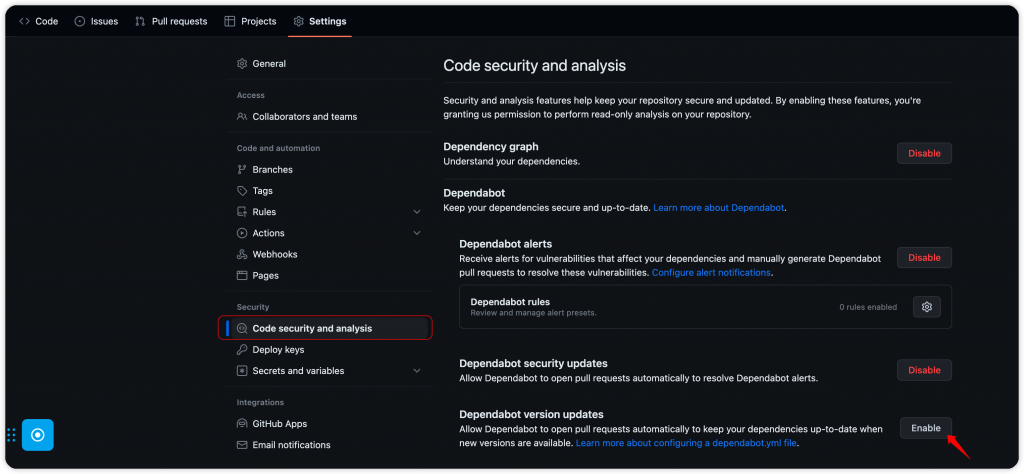Disable Dependabot security updates
Viewport: 1024px width, 474px height.
click(924, 370)
